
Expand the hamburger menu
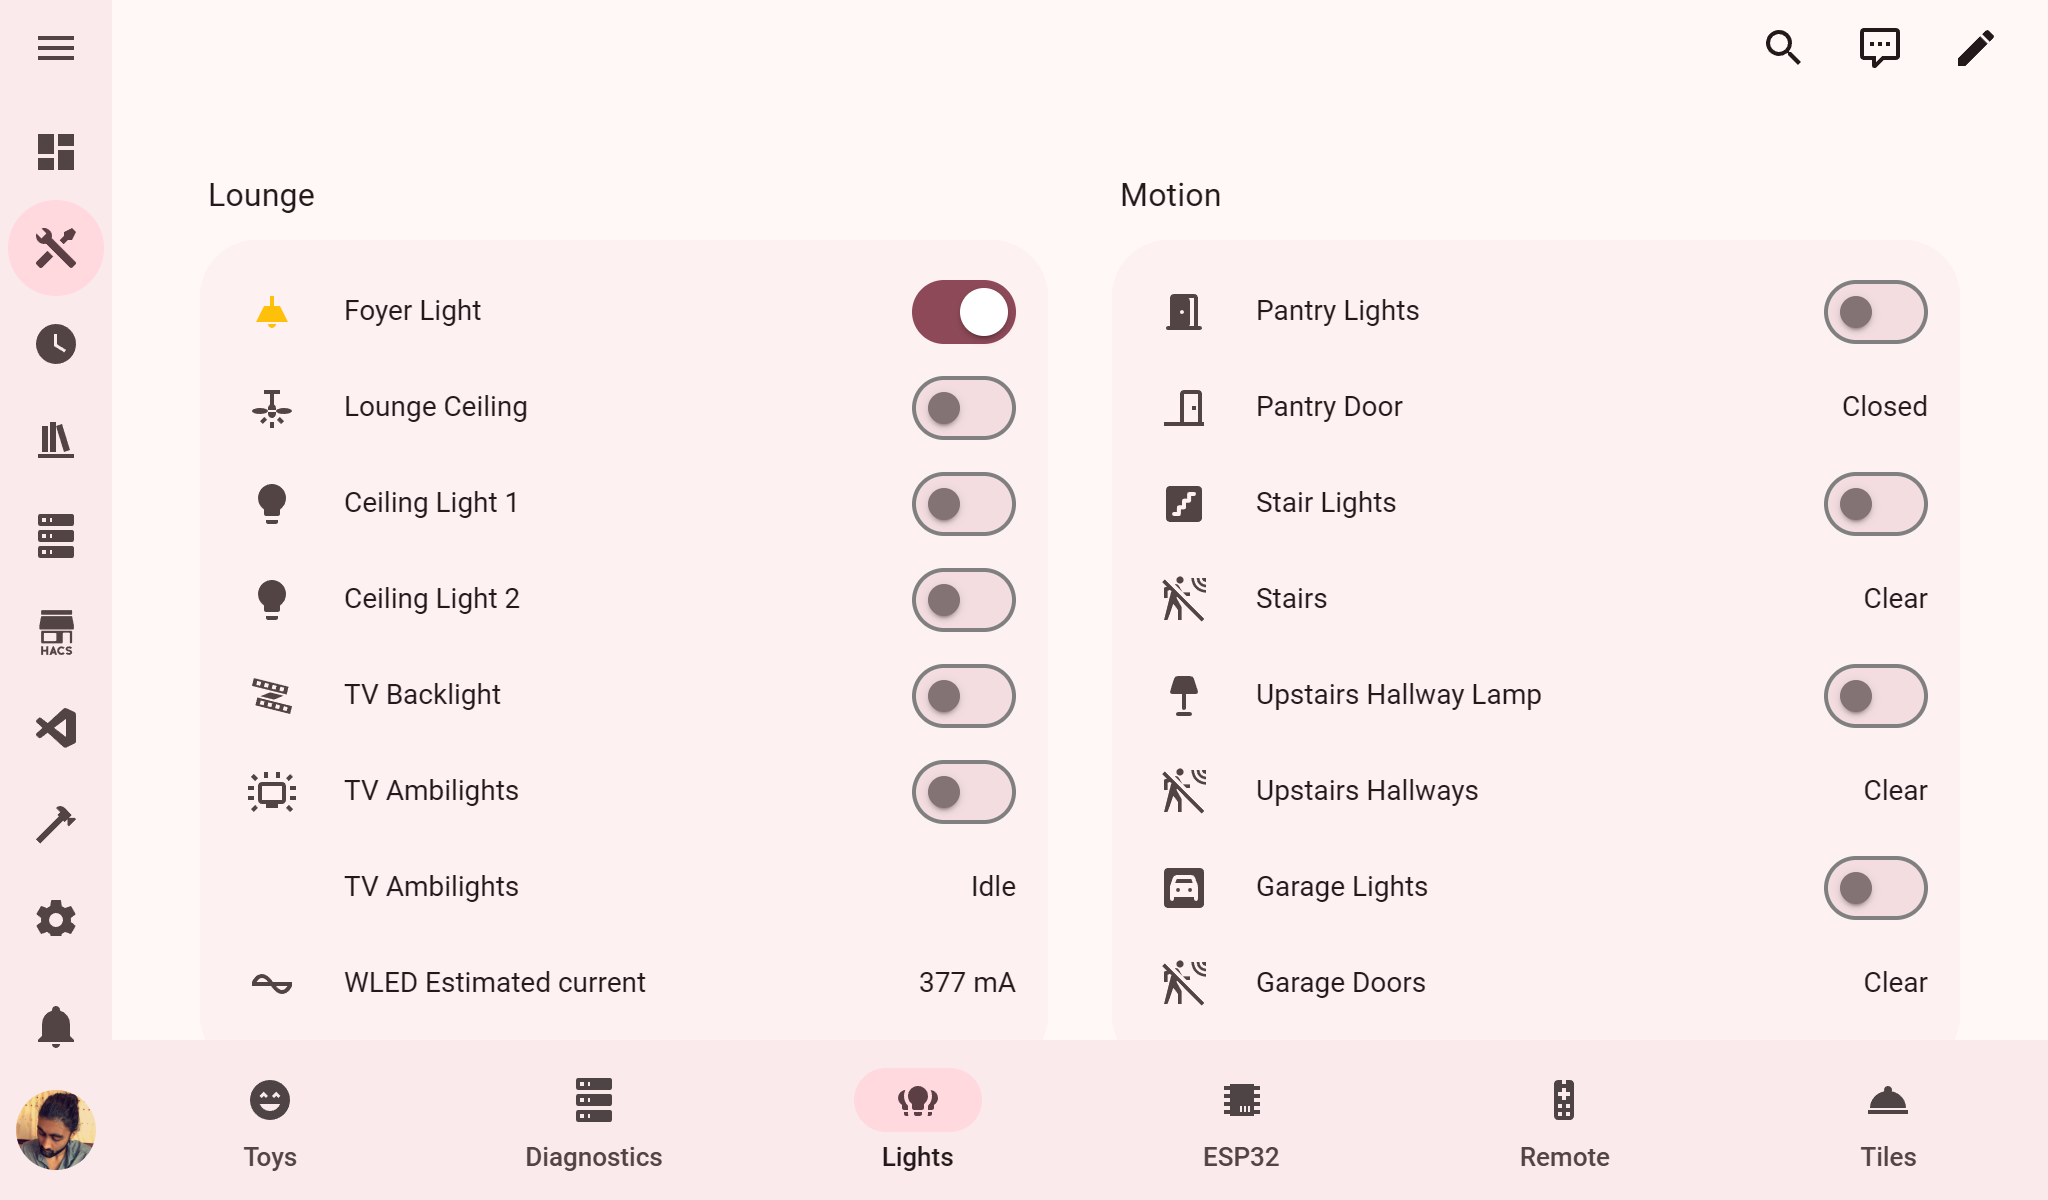click(x=56, y=47)
